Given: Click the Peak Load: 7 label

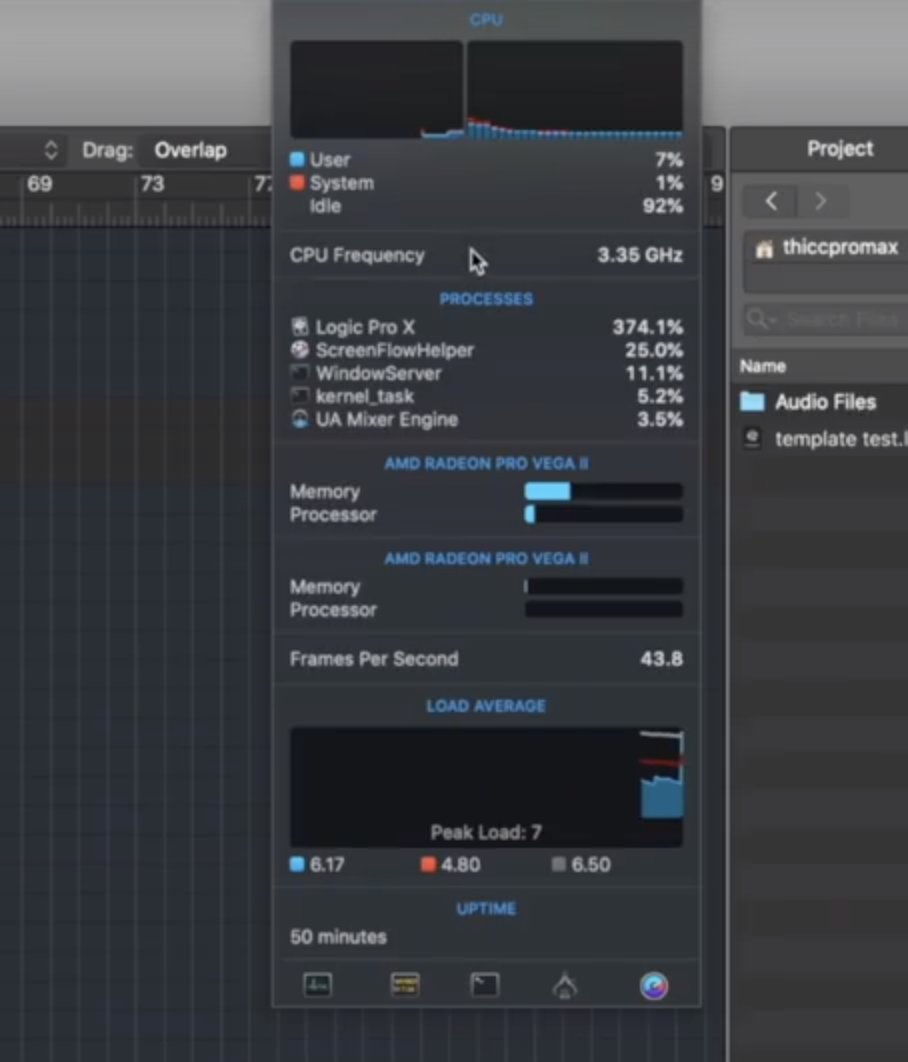Looking at the screenshot, I should click(x=486, y=832).
